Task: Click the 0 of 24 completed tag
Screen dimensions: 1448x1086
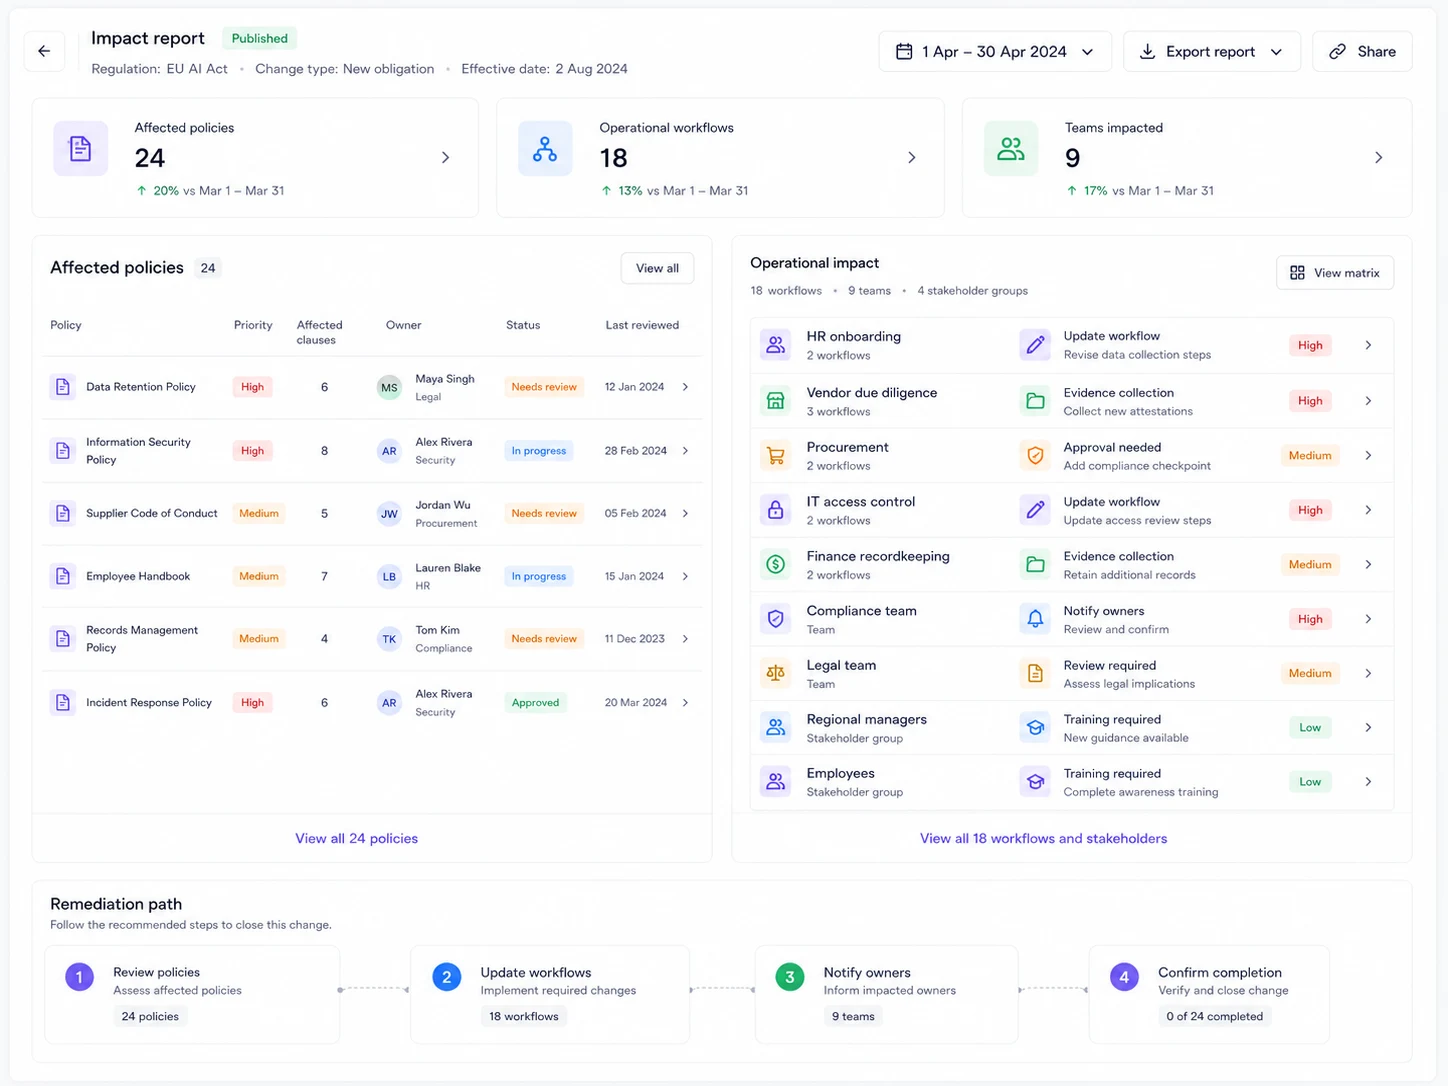Action: [1214, 1016]
